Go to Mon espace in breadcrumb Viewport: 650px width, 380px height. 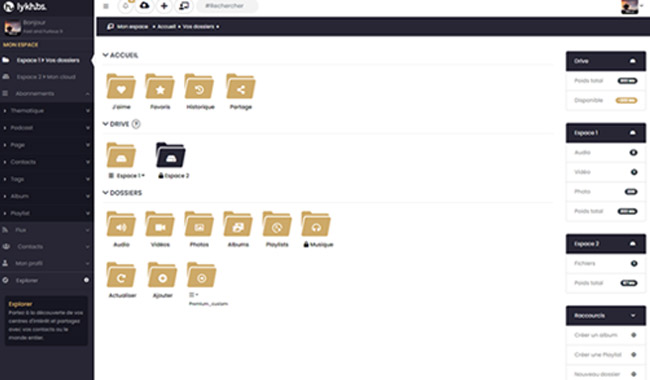tap(132, 27)
